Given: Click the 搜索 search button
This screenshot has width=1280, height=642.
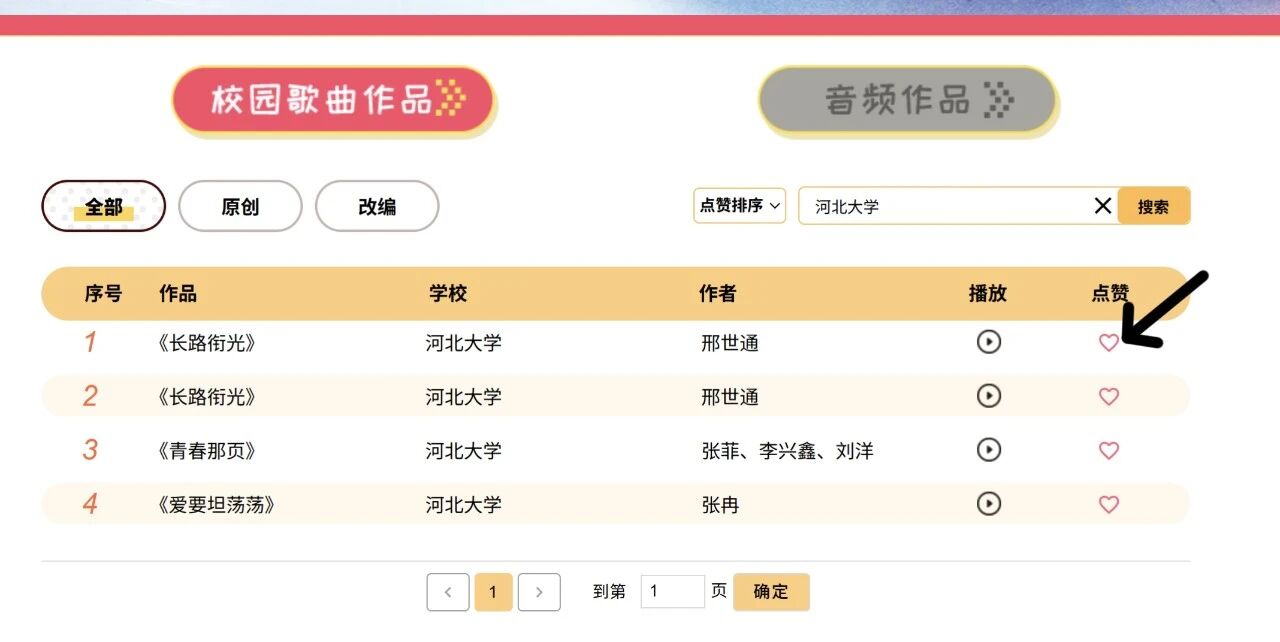Looking at the screenshot, I should (1153, 207).
